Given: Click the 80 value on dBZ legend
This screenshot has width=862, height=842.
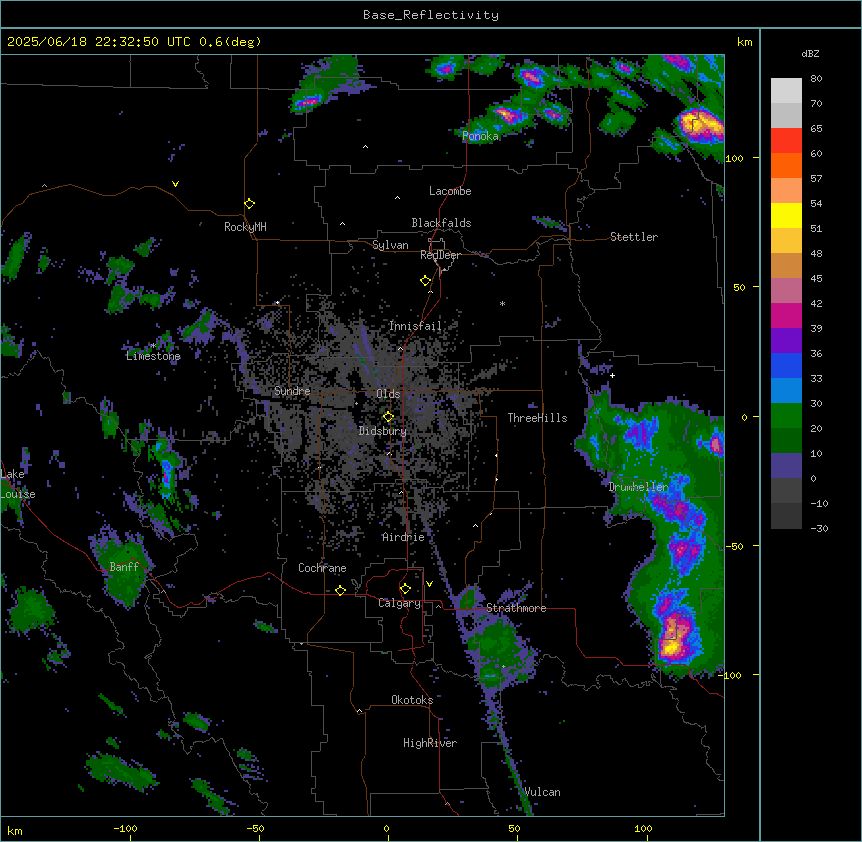Looking at the screenshot, I should (x=816, y=79).
